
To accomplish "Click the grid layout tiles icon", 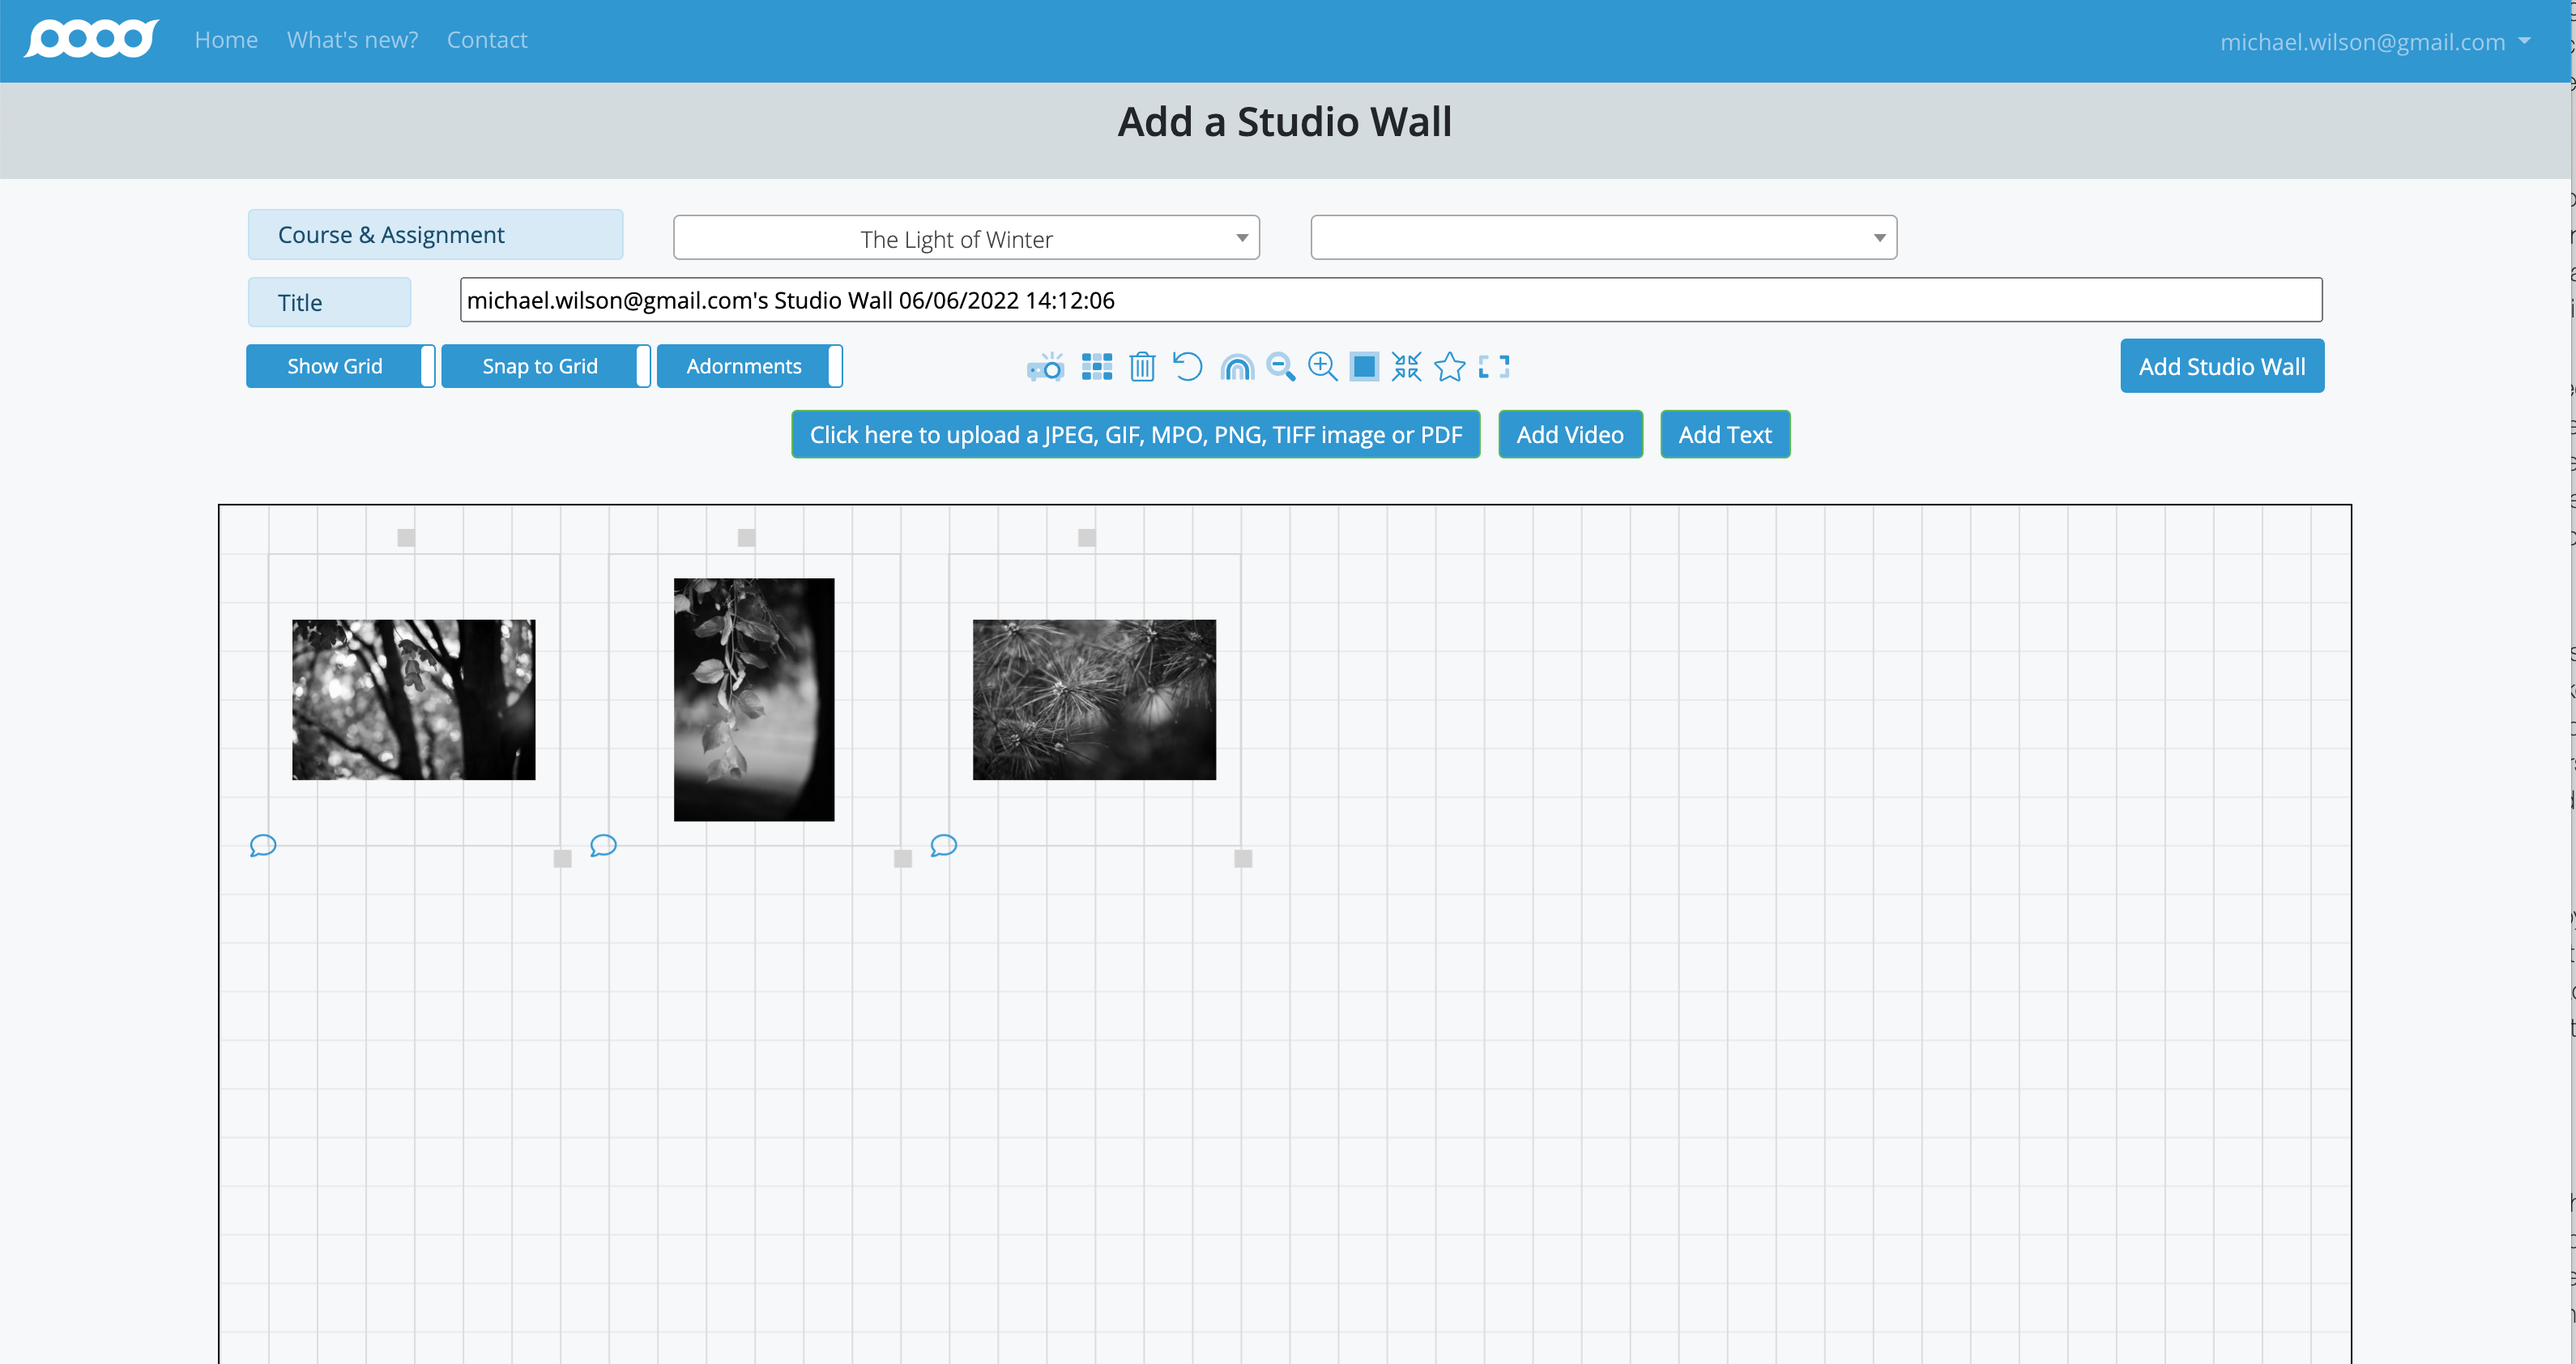I will (1097, 367).
